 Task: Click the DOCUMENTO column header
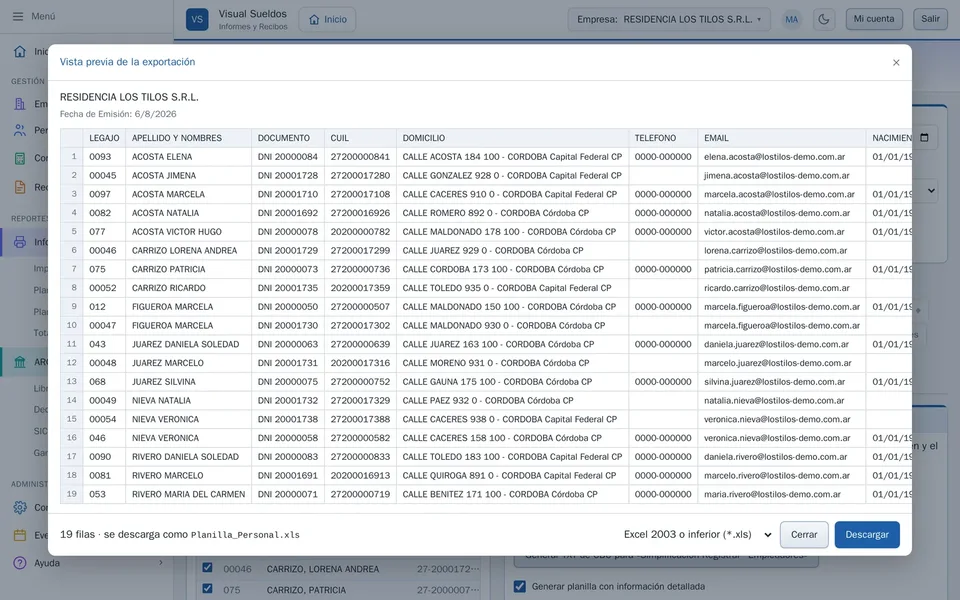(288, 138)
